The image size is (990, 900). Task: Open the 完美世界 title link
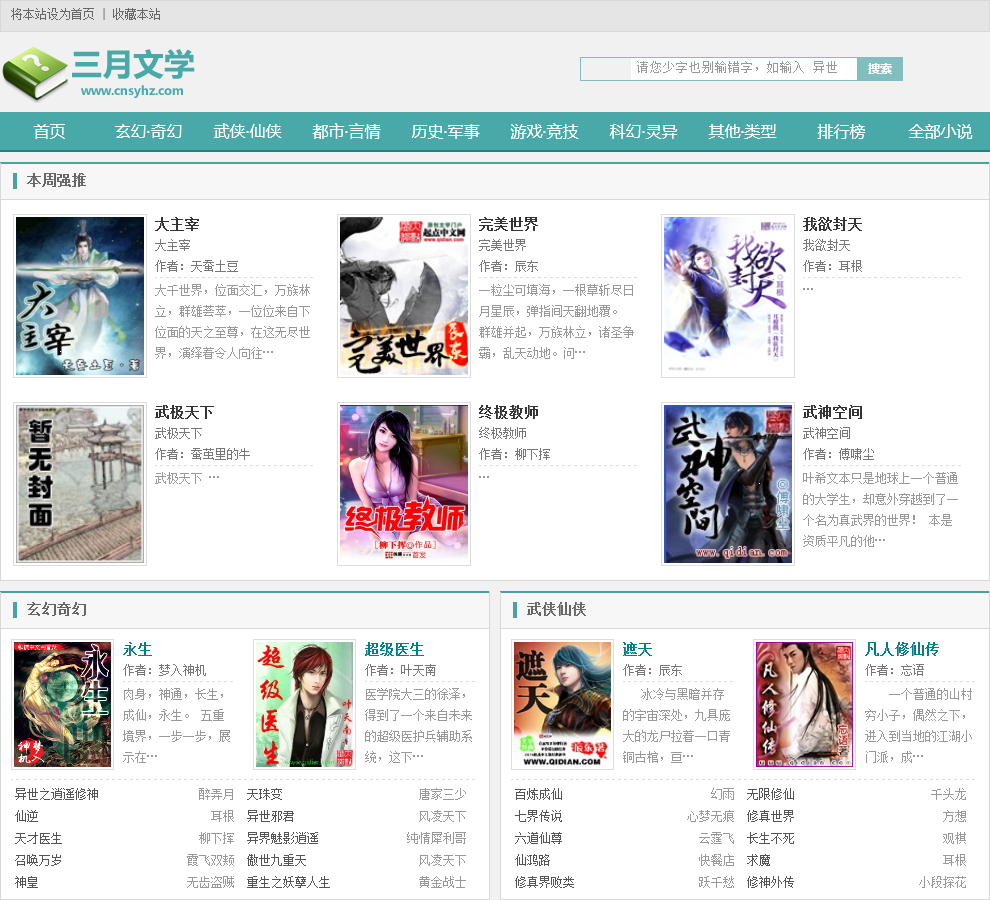point(508,224)
